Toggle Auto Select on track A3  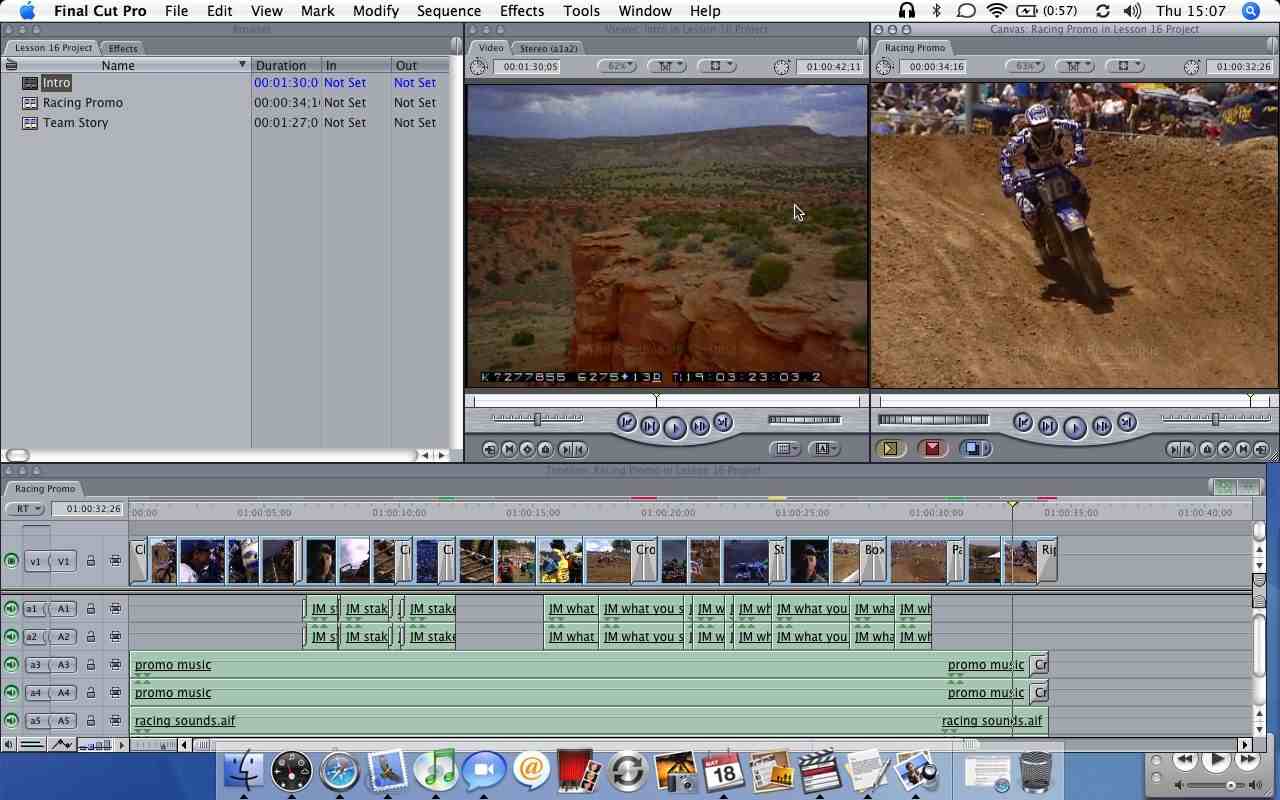click(115, 664)
